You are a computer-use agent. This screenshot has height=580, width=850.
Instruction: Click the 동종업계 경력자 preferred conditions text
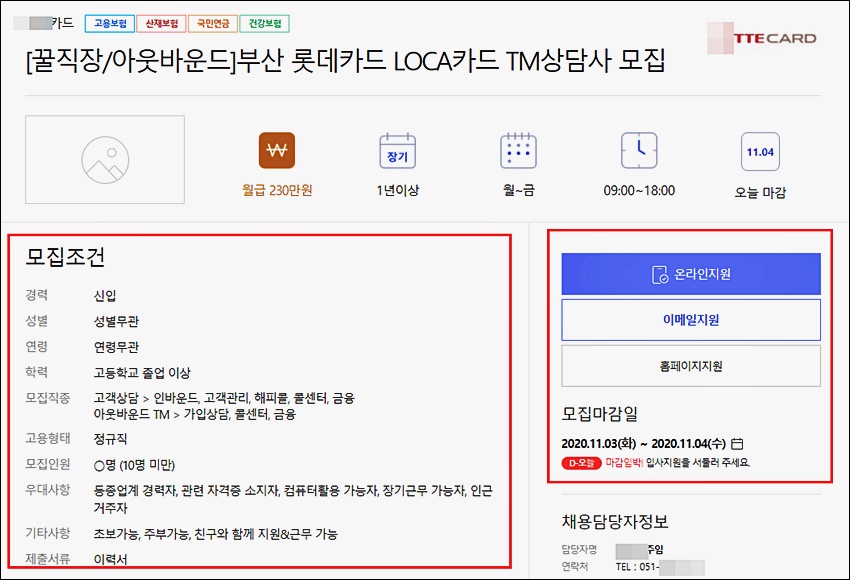click(x=293, y=499)
